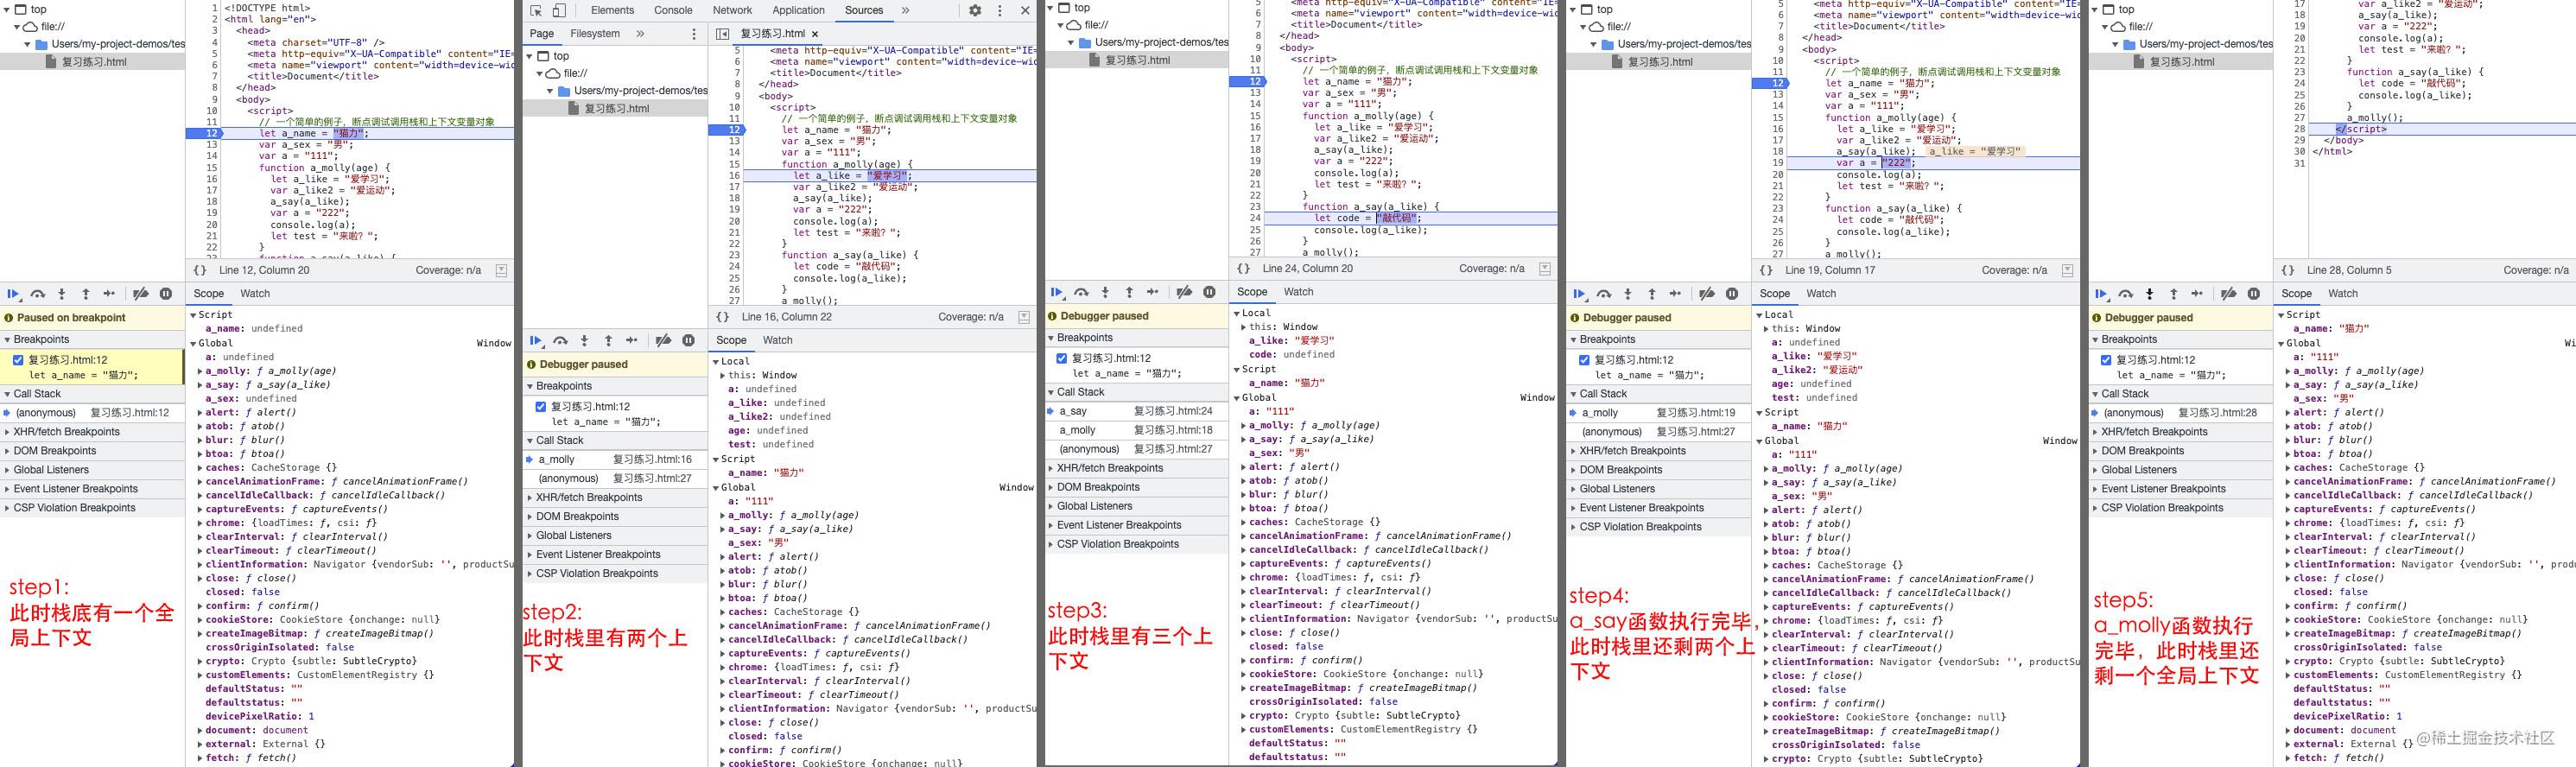Click coverage drawer icon in the Line 24, Column 20 bar
The image size is (2576, 767).
click(1545, 268)
